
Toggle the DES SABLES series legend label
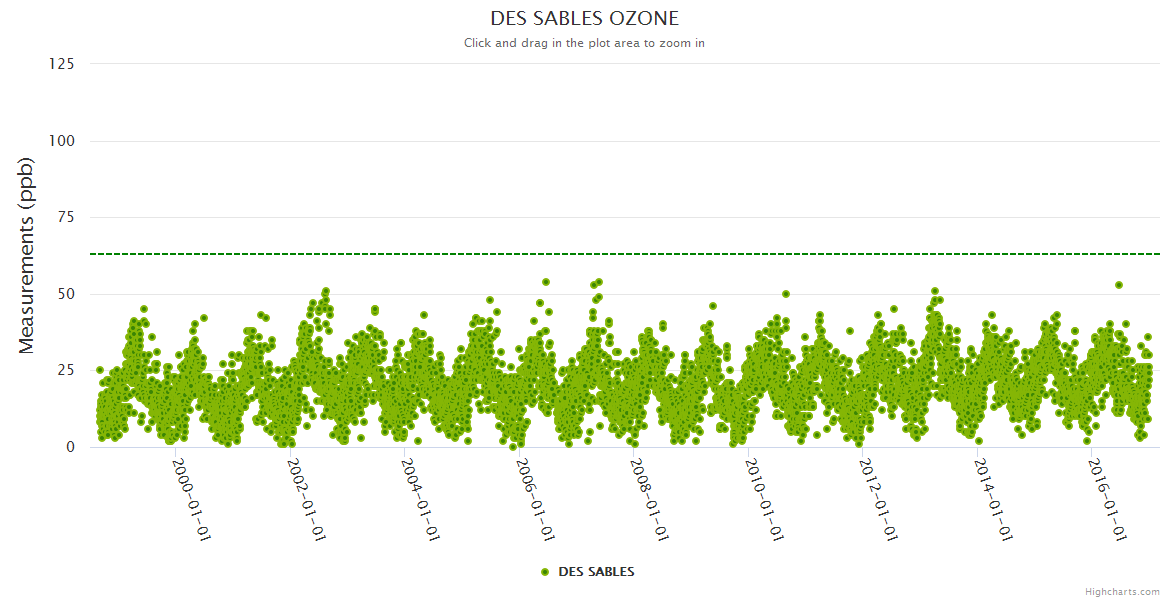(x=596, y=572)
